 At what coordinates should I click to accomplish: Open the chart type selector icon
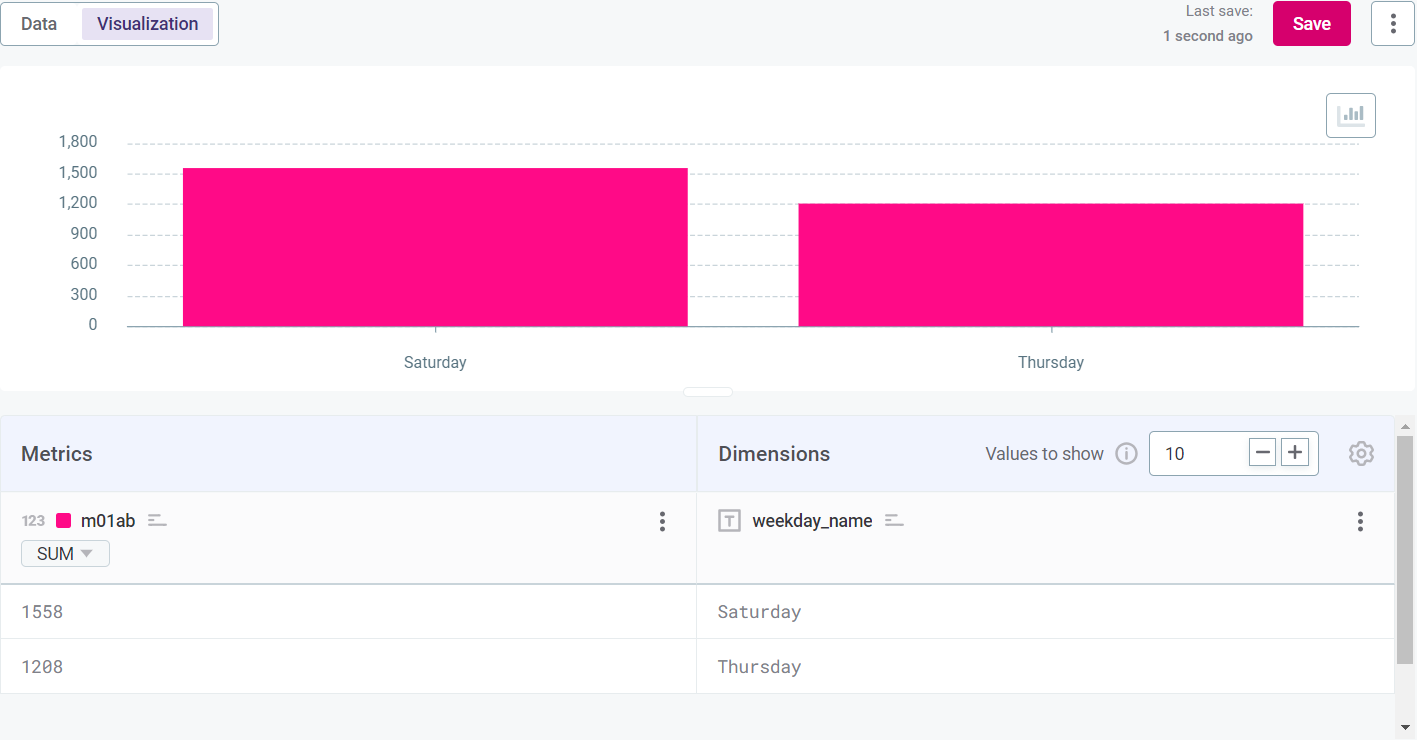[x=1351, y=115]
